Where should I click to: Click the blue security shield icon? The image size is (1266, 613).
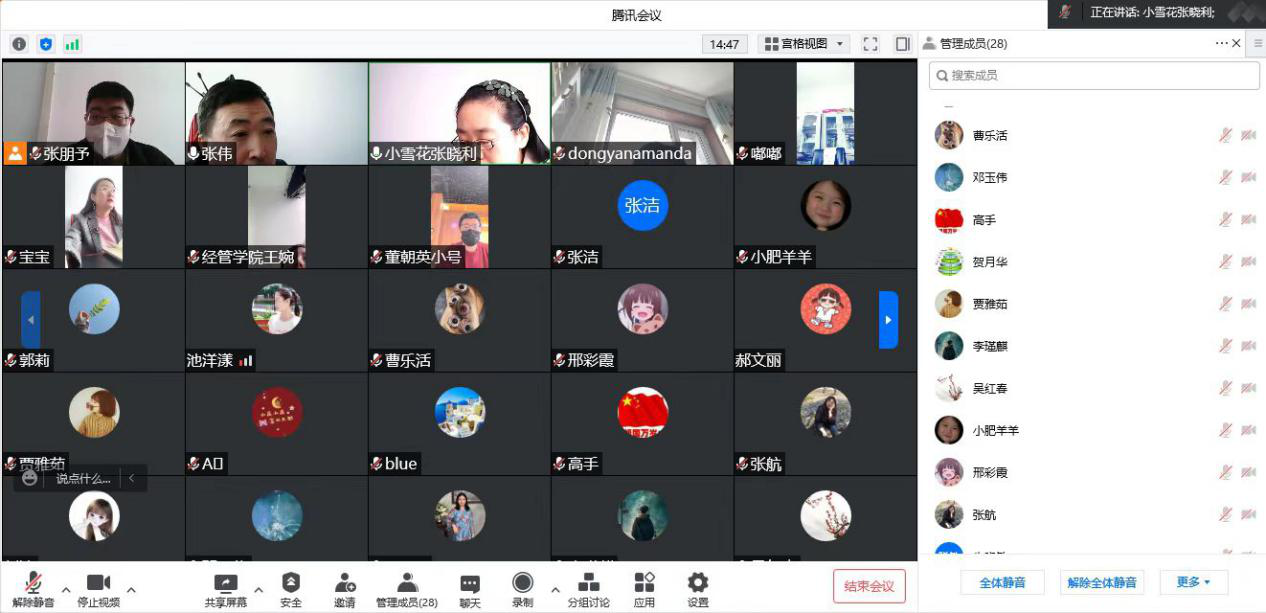tap(45, 44)
